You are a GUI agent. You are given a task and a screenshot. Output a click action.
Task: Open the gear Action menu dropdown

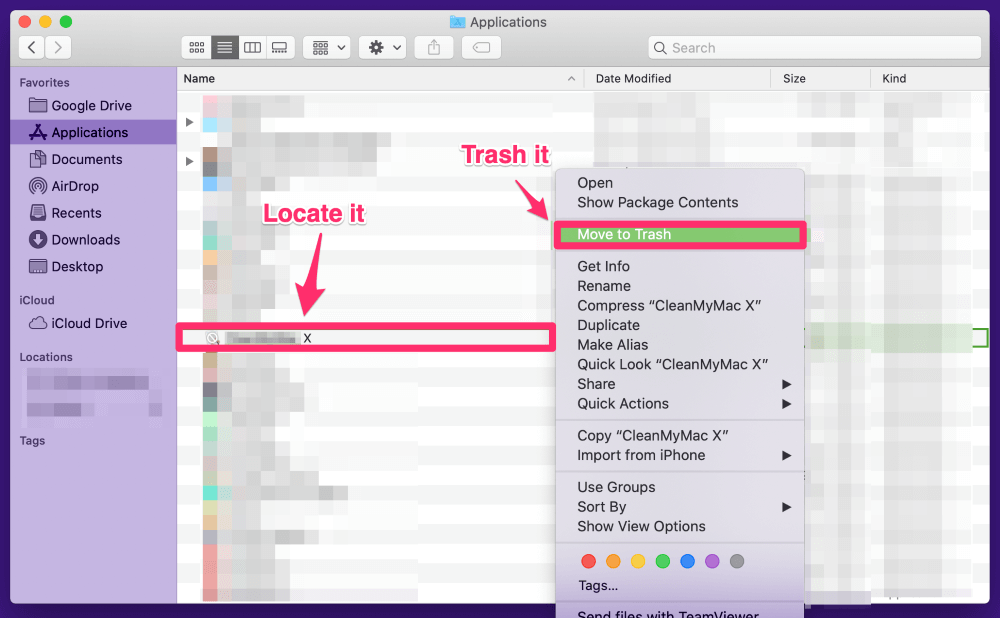pyautogui.click(x=383, y=47)
